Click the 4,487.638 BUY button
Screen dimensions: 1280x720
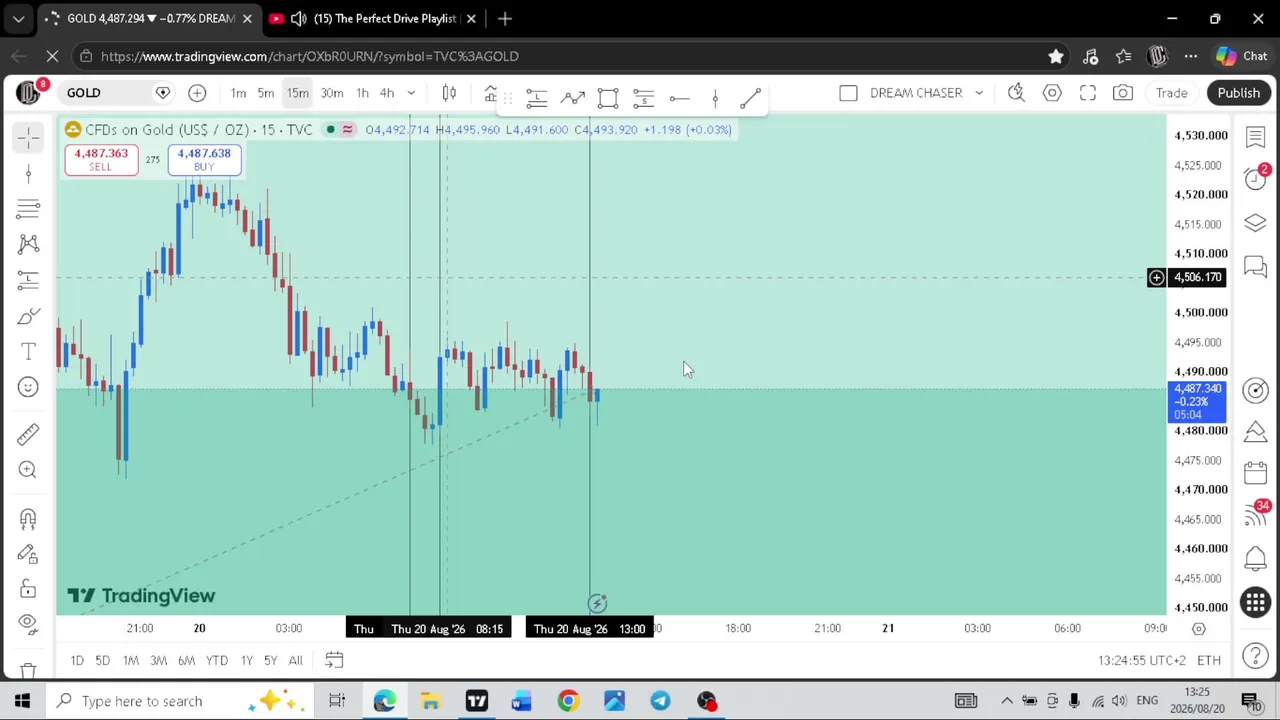(x=204, y=159)
